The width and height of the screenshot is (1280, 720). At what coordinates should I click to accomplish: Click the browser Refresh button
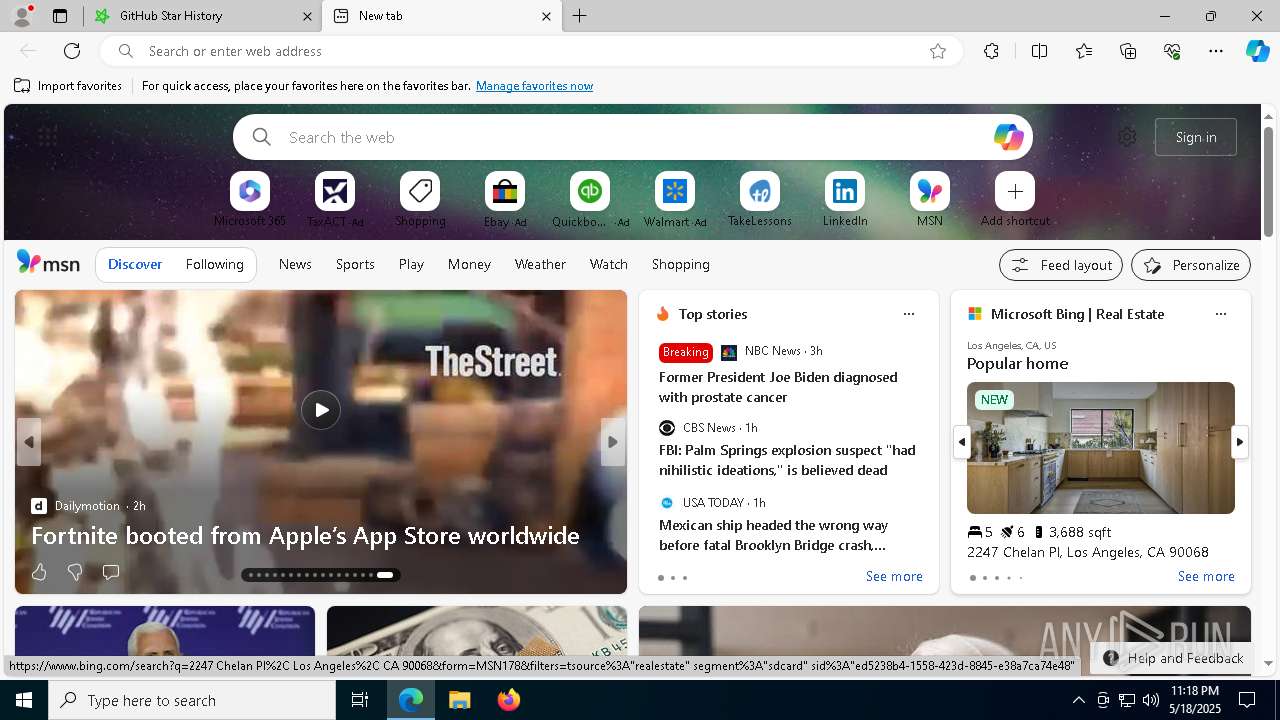[x=72, y=51]
